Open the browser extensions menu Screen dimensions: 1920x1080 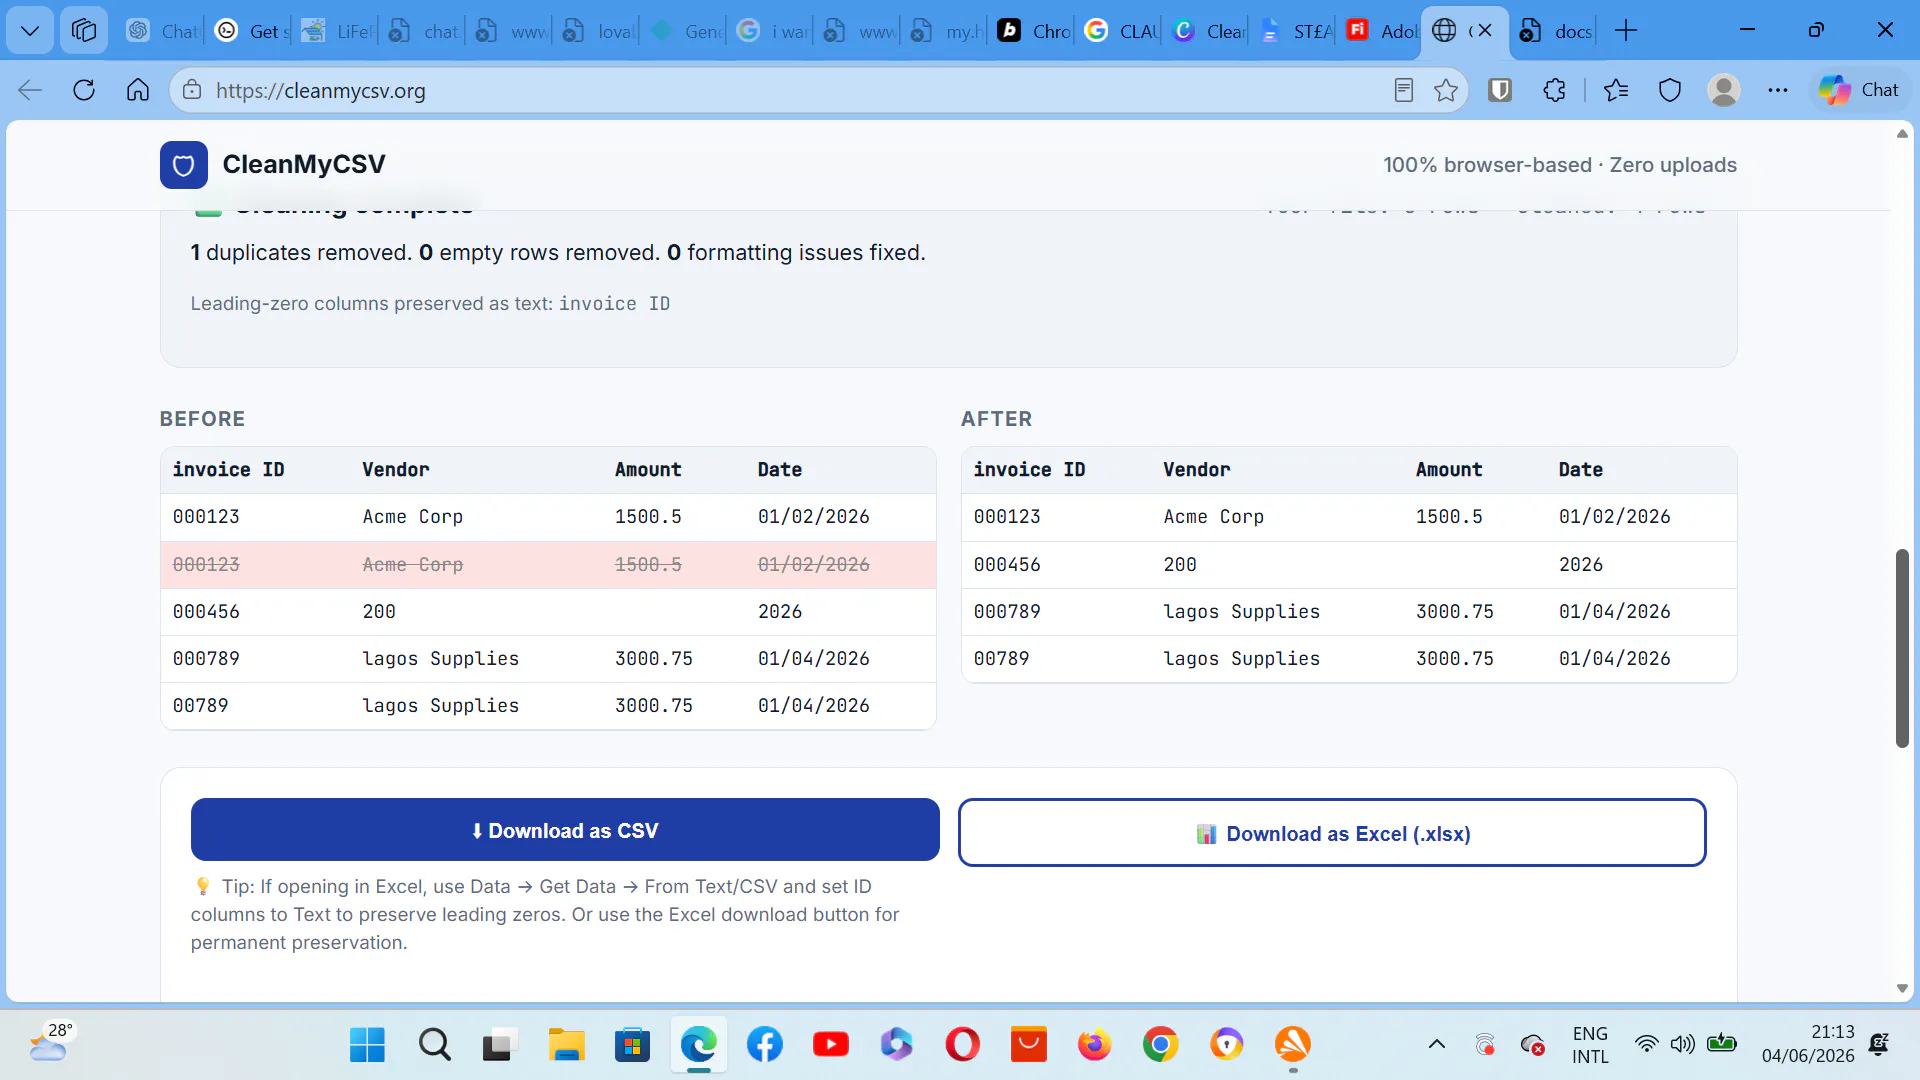coord(1554,90)
